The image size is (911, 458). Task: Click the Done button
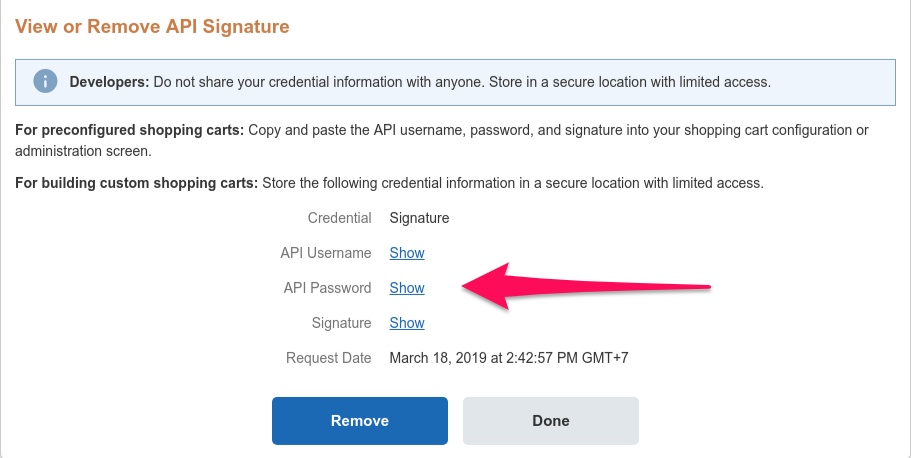[x=550, y=420]
